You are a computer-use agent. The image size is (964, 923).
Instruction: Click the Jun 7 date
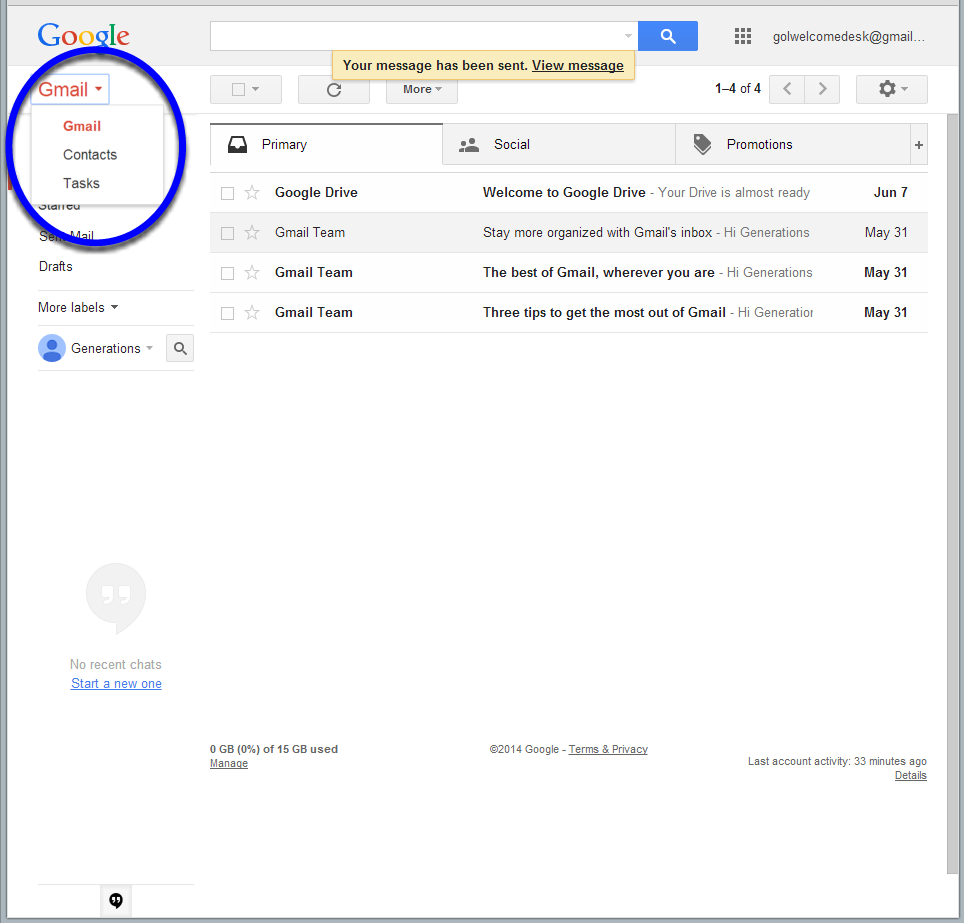(x=890, y=192)
